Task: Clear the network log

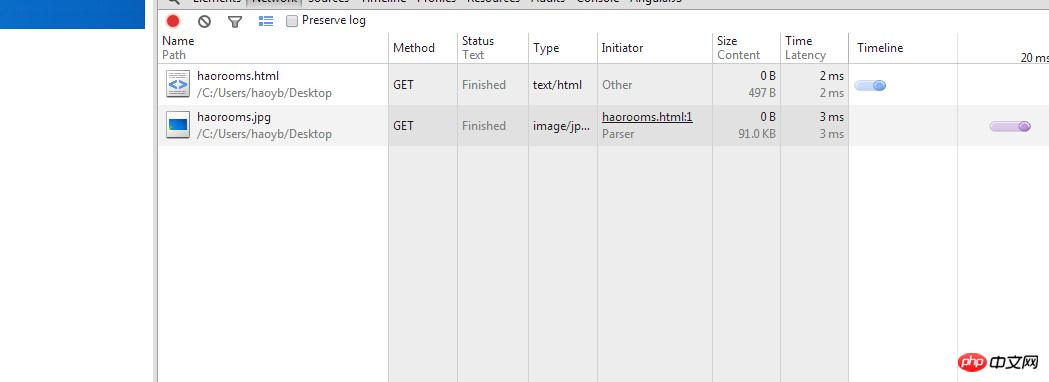Action: pyautogui.click(x=204, y=21)
